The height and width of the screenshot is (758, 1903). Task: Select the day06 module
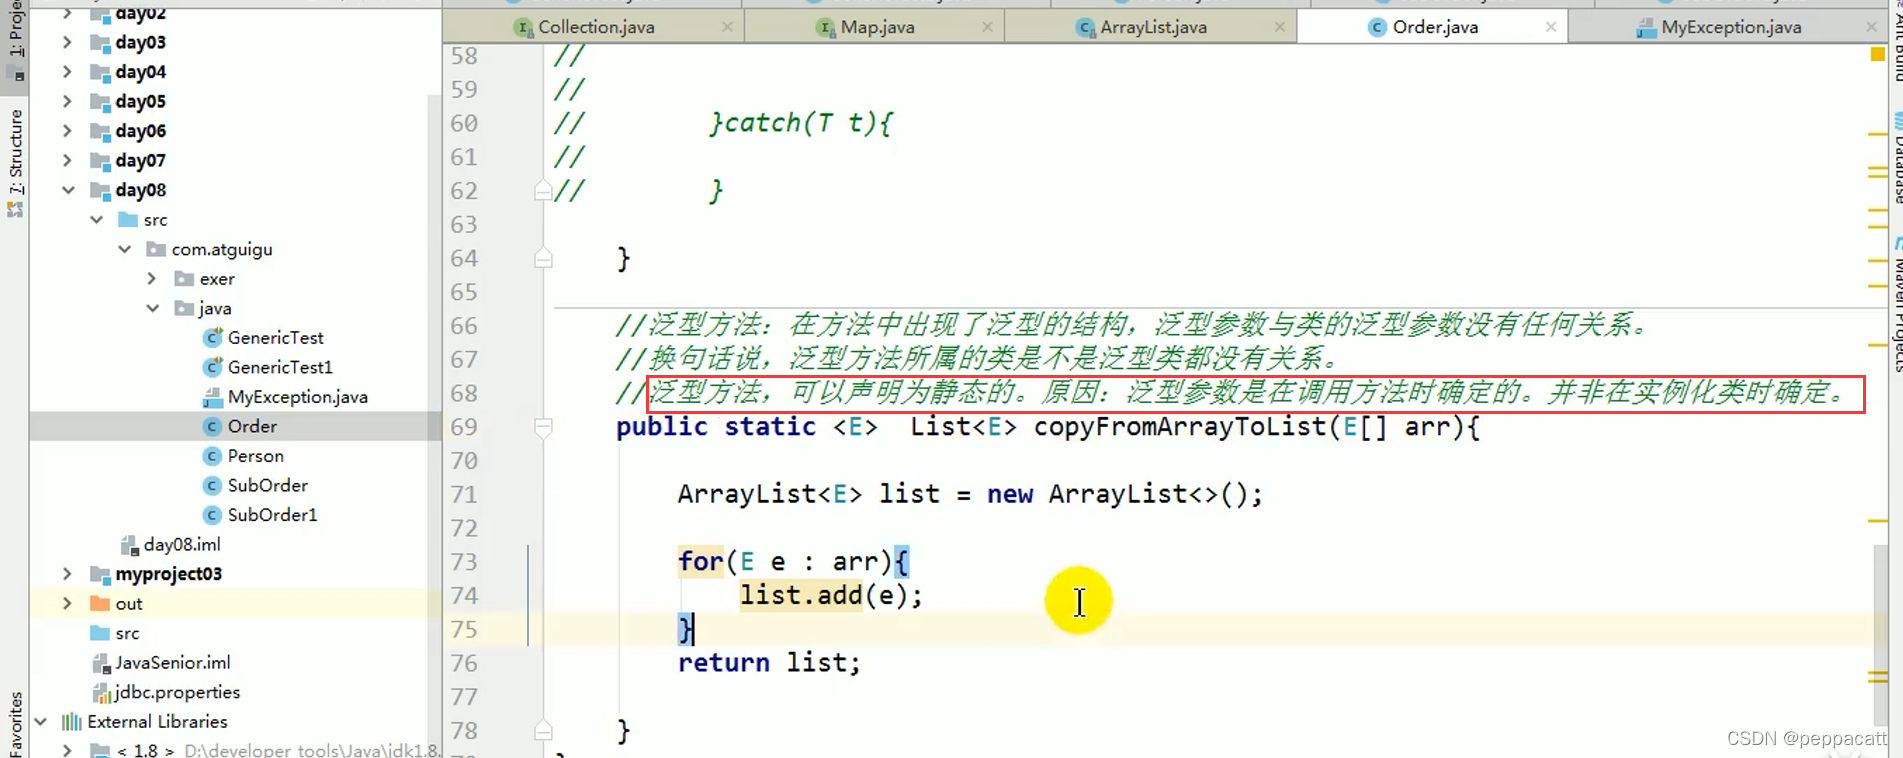tap(140, 131)
